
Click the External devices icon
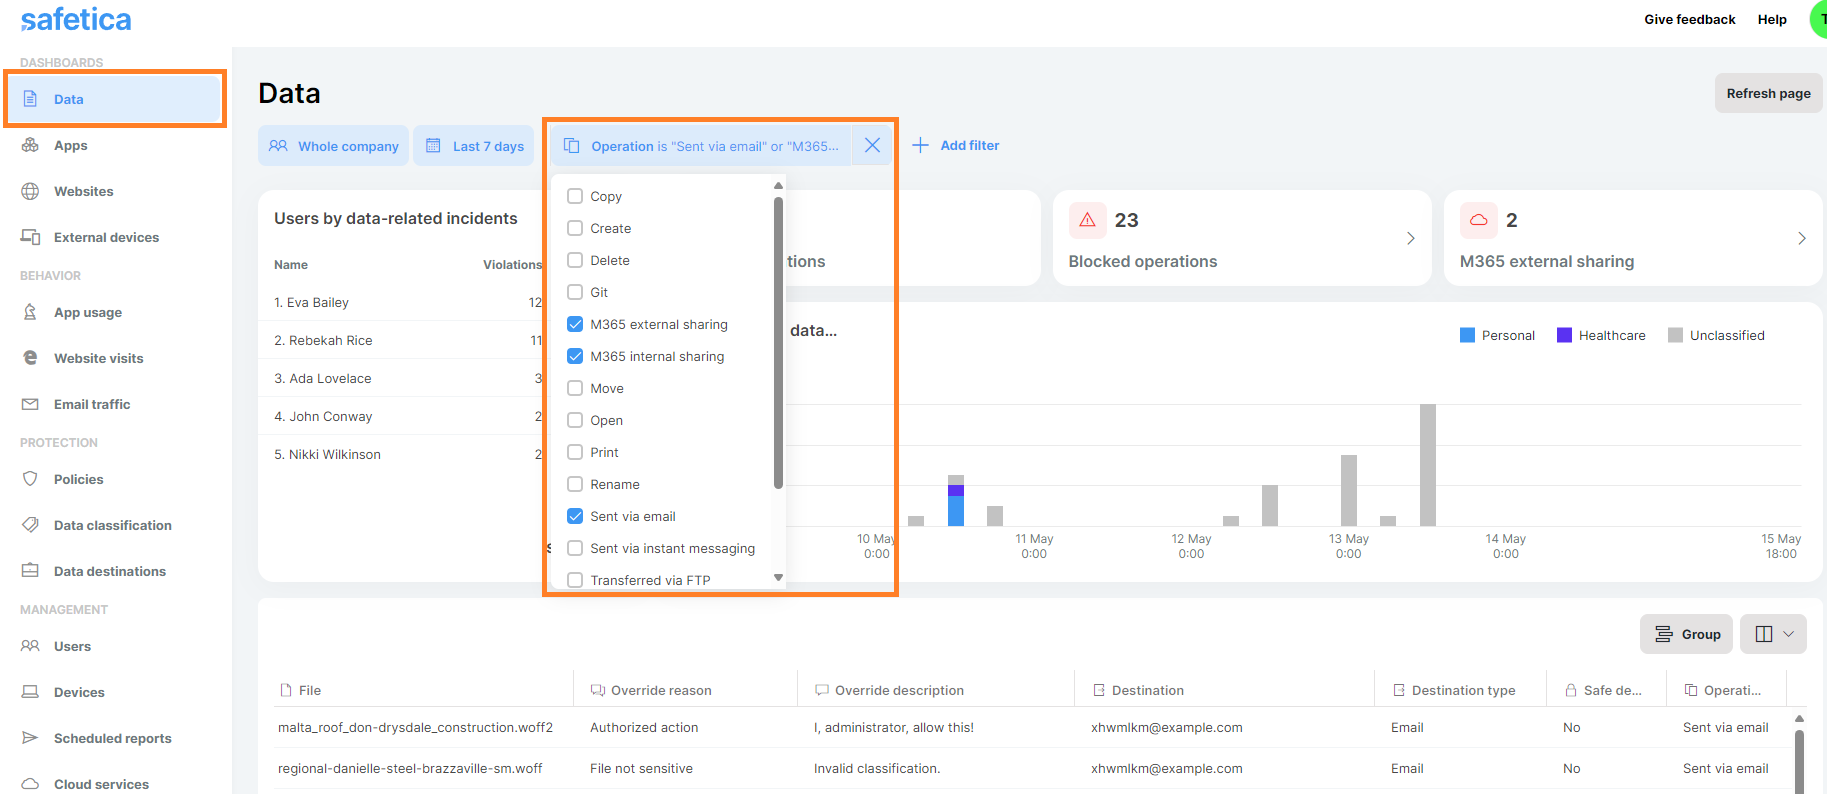(x=30, y=237)
